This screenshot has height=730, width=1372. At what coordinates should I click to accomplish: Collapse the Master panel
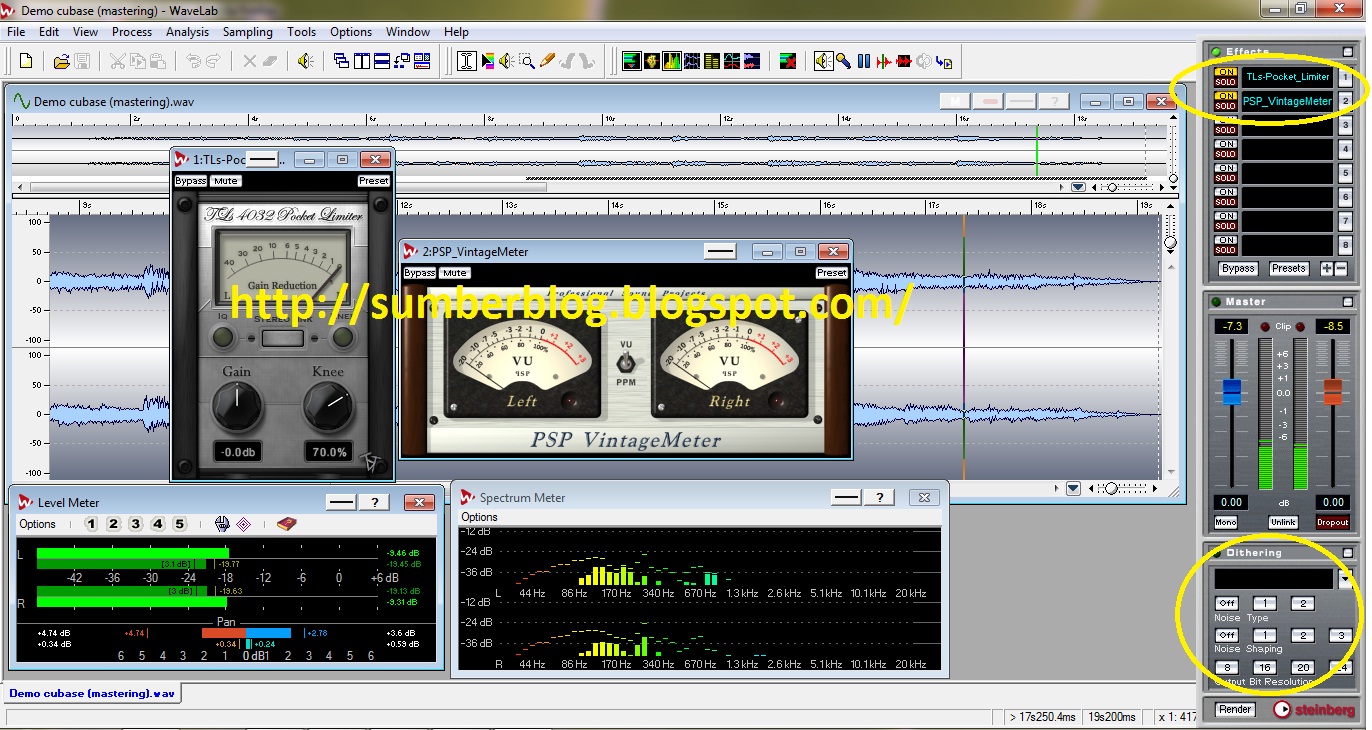point(1347,301)
